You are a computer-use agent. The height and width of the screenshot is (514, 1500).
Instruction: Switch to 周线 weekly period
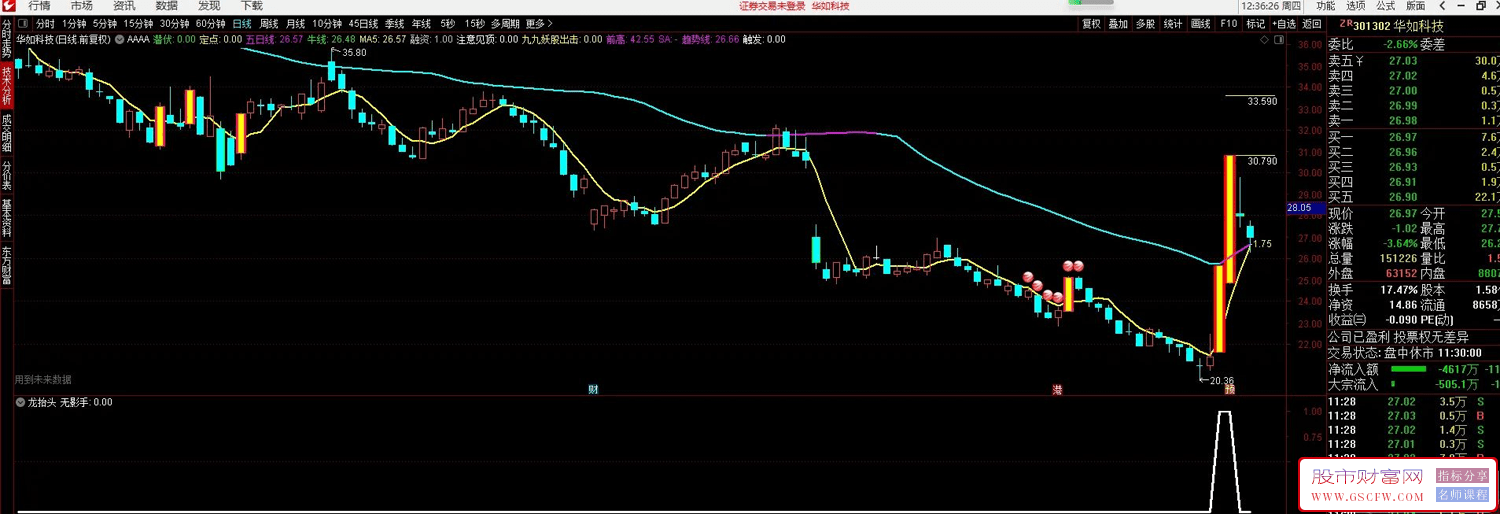(269, 23)
